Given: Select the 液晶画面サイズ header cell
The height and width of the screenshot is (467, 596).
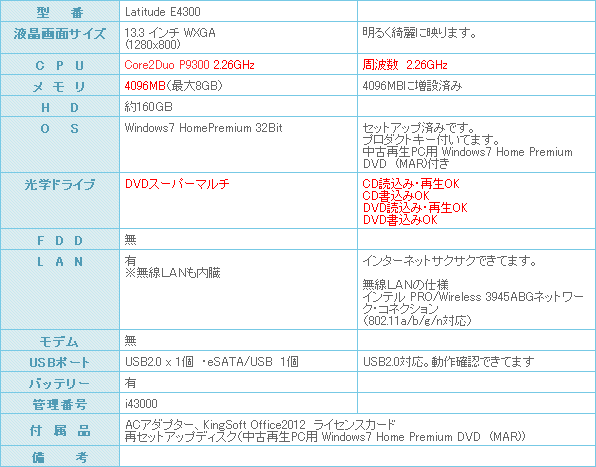Looking at the screenshot, I should tap(60, 38).
